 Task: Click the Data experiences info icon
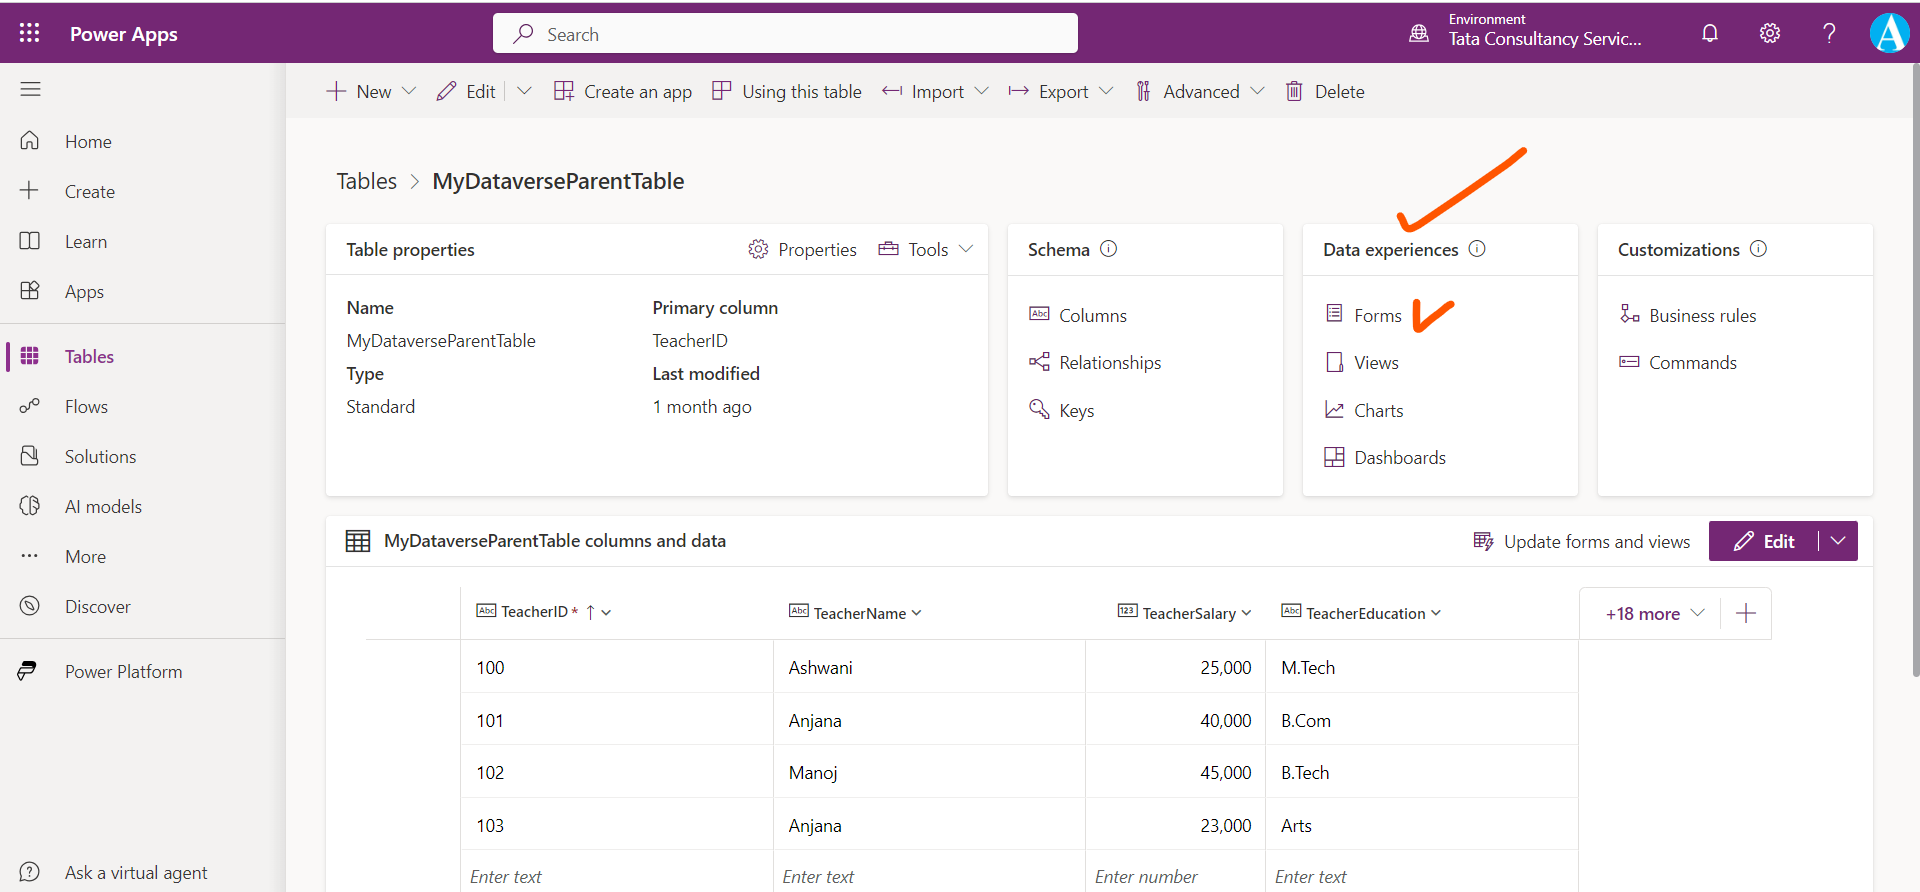click(x=1477, y=249)
